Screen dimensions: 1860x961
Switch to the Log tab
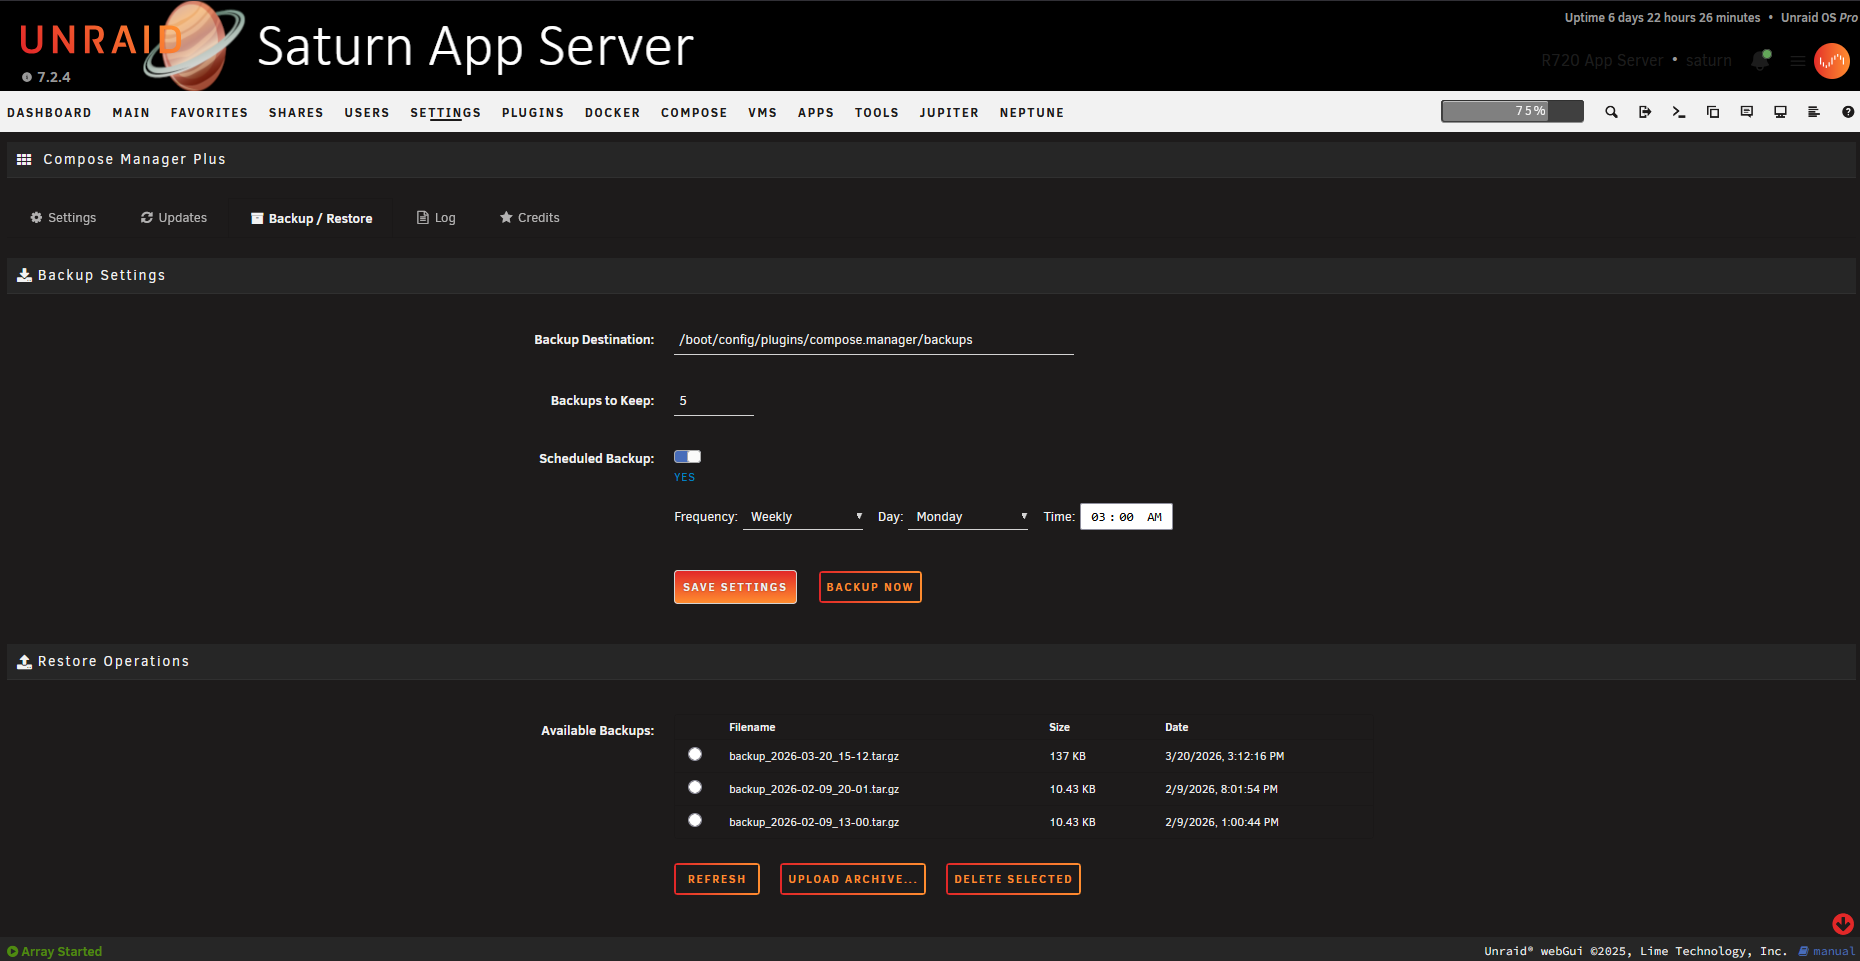coord(436,218)
